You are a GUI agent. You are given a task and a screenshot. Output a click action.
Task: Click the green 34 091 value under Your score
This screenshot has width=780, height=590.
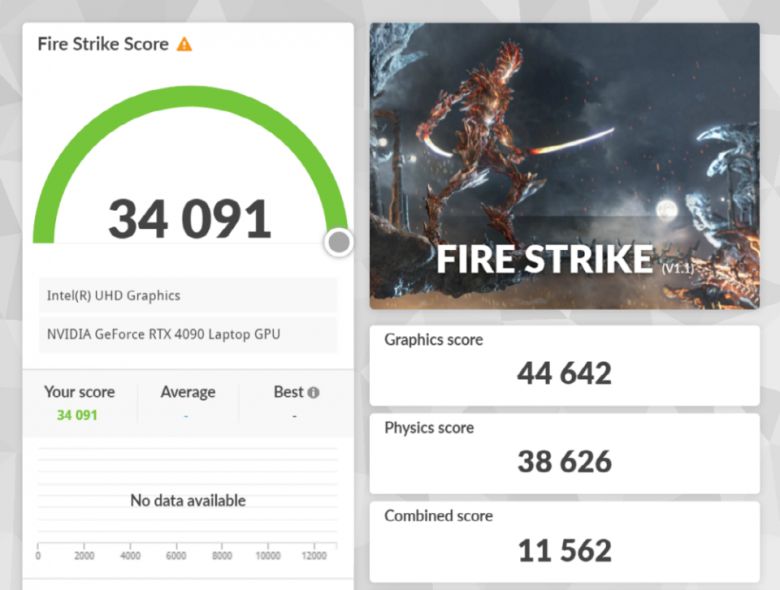77,415
